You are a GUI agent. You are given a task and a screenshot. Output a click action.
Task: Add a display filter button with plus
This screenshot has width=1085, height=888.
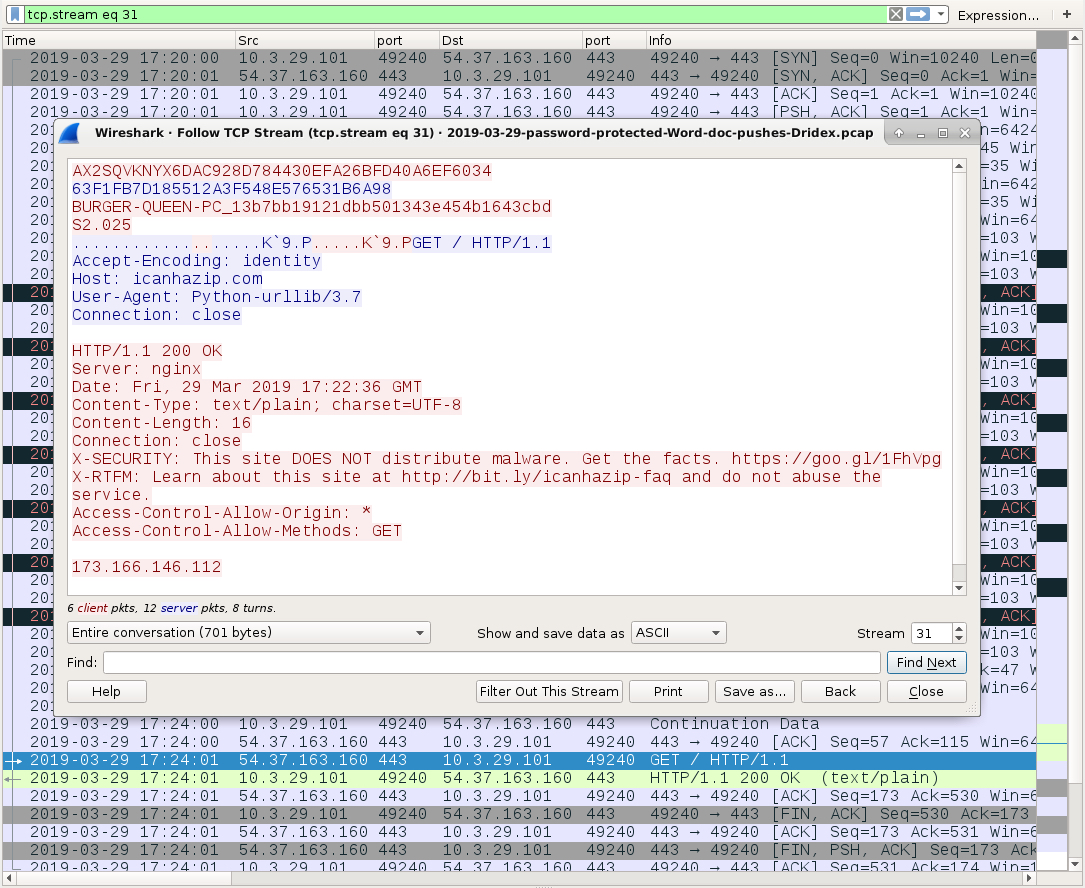pyautogui.click(x=1066, y=15)
